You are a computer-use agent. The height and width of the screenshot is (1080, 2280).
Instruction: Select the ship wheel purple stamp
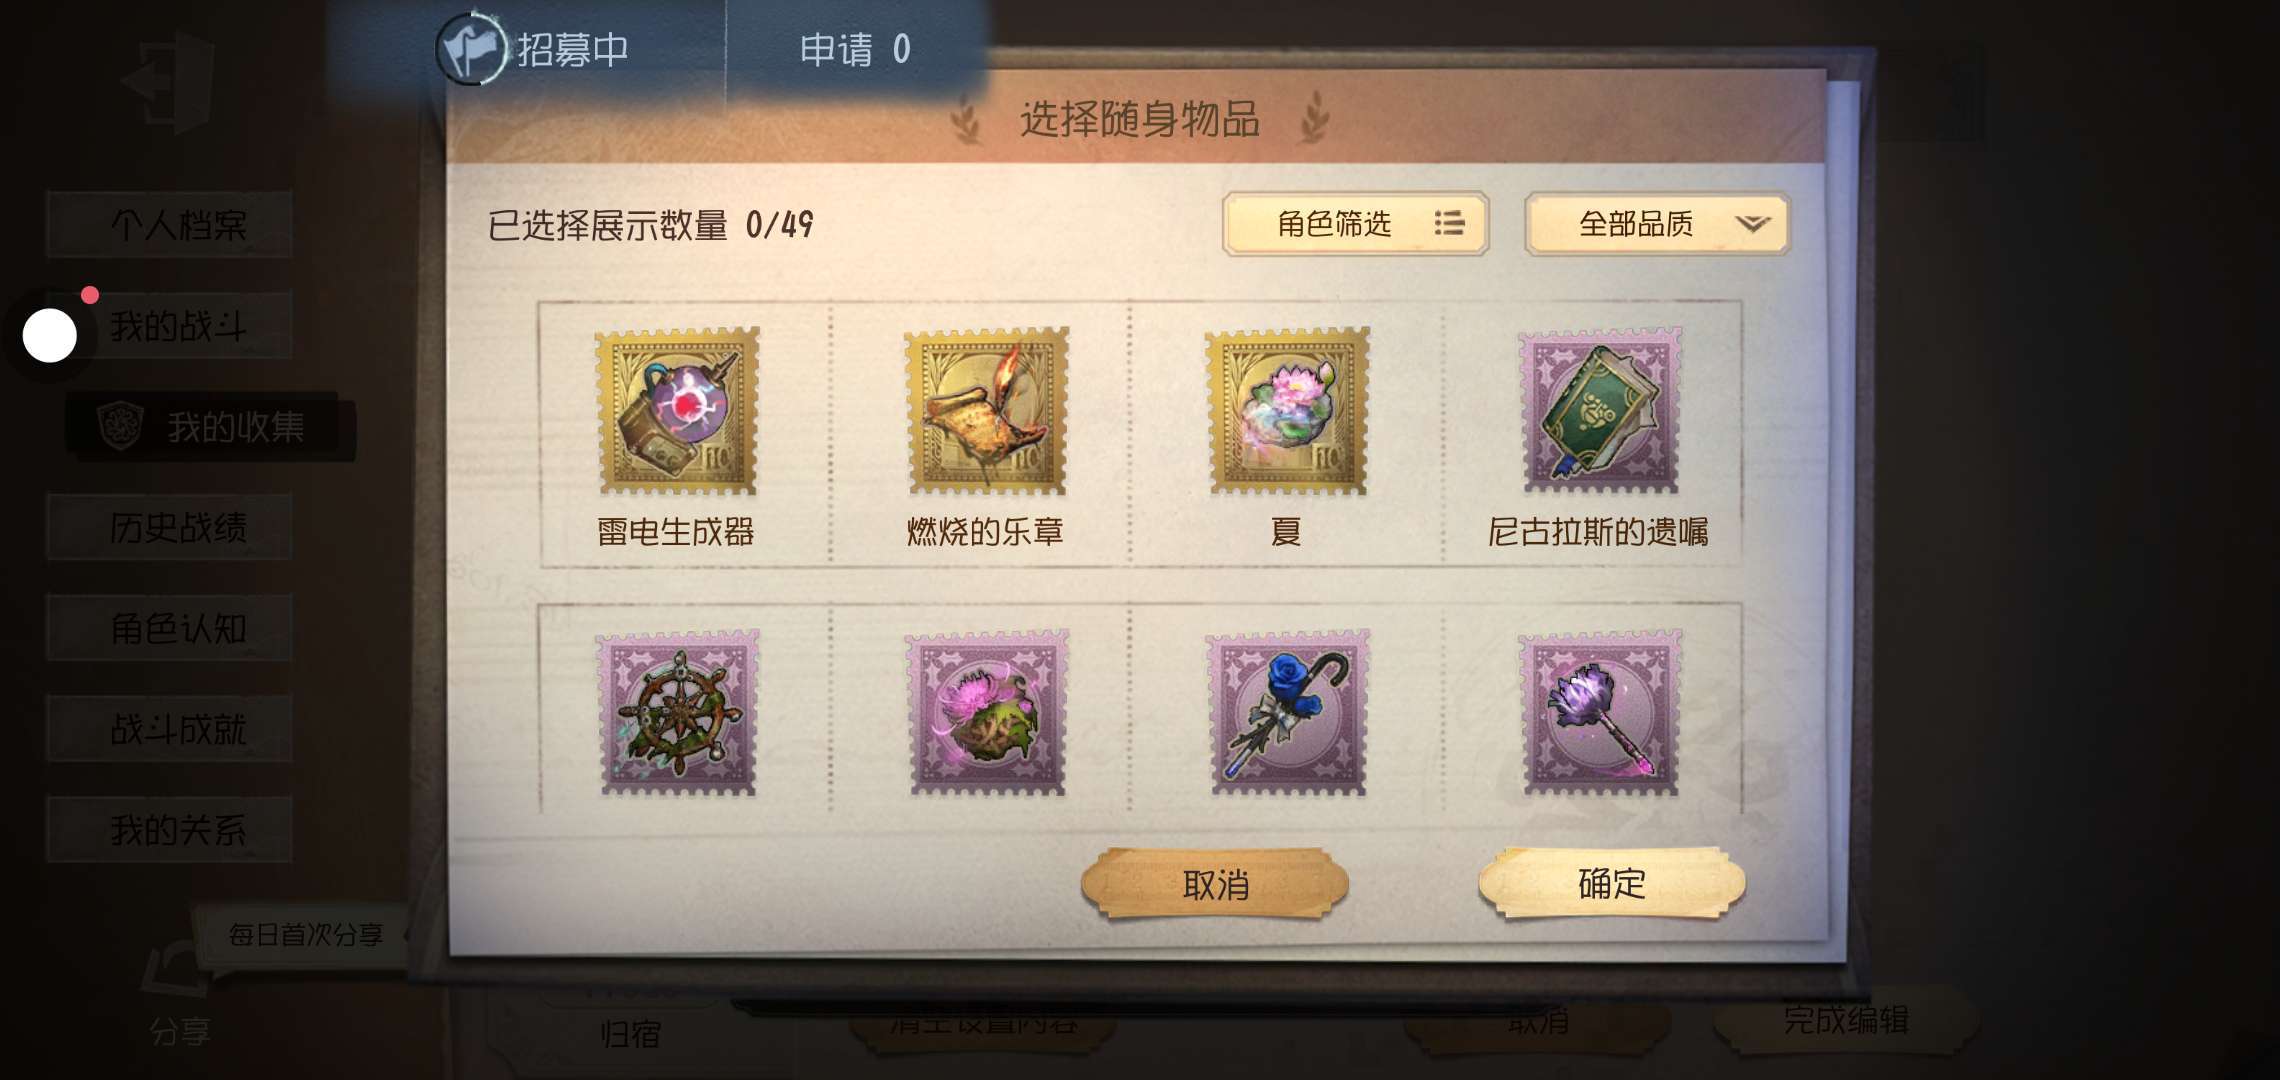click(678, 713)
